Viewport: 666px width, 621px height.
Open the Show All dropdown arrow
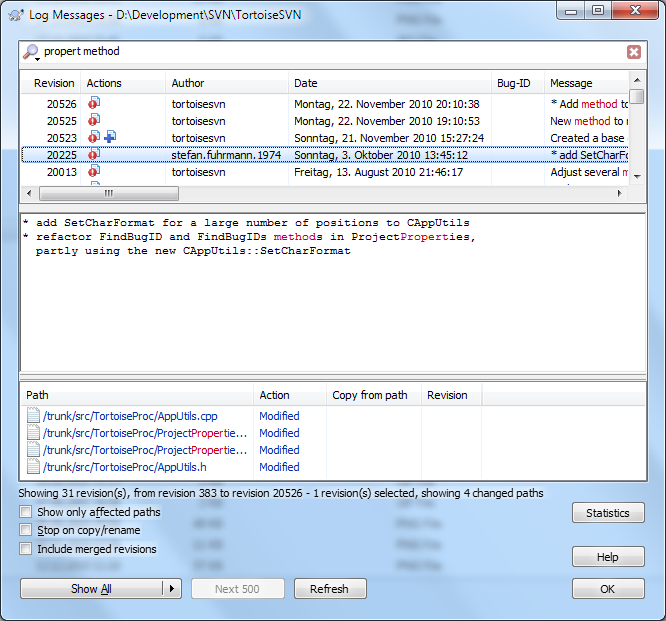(x=173, y=589)
